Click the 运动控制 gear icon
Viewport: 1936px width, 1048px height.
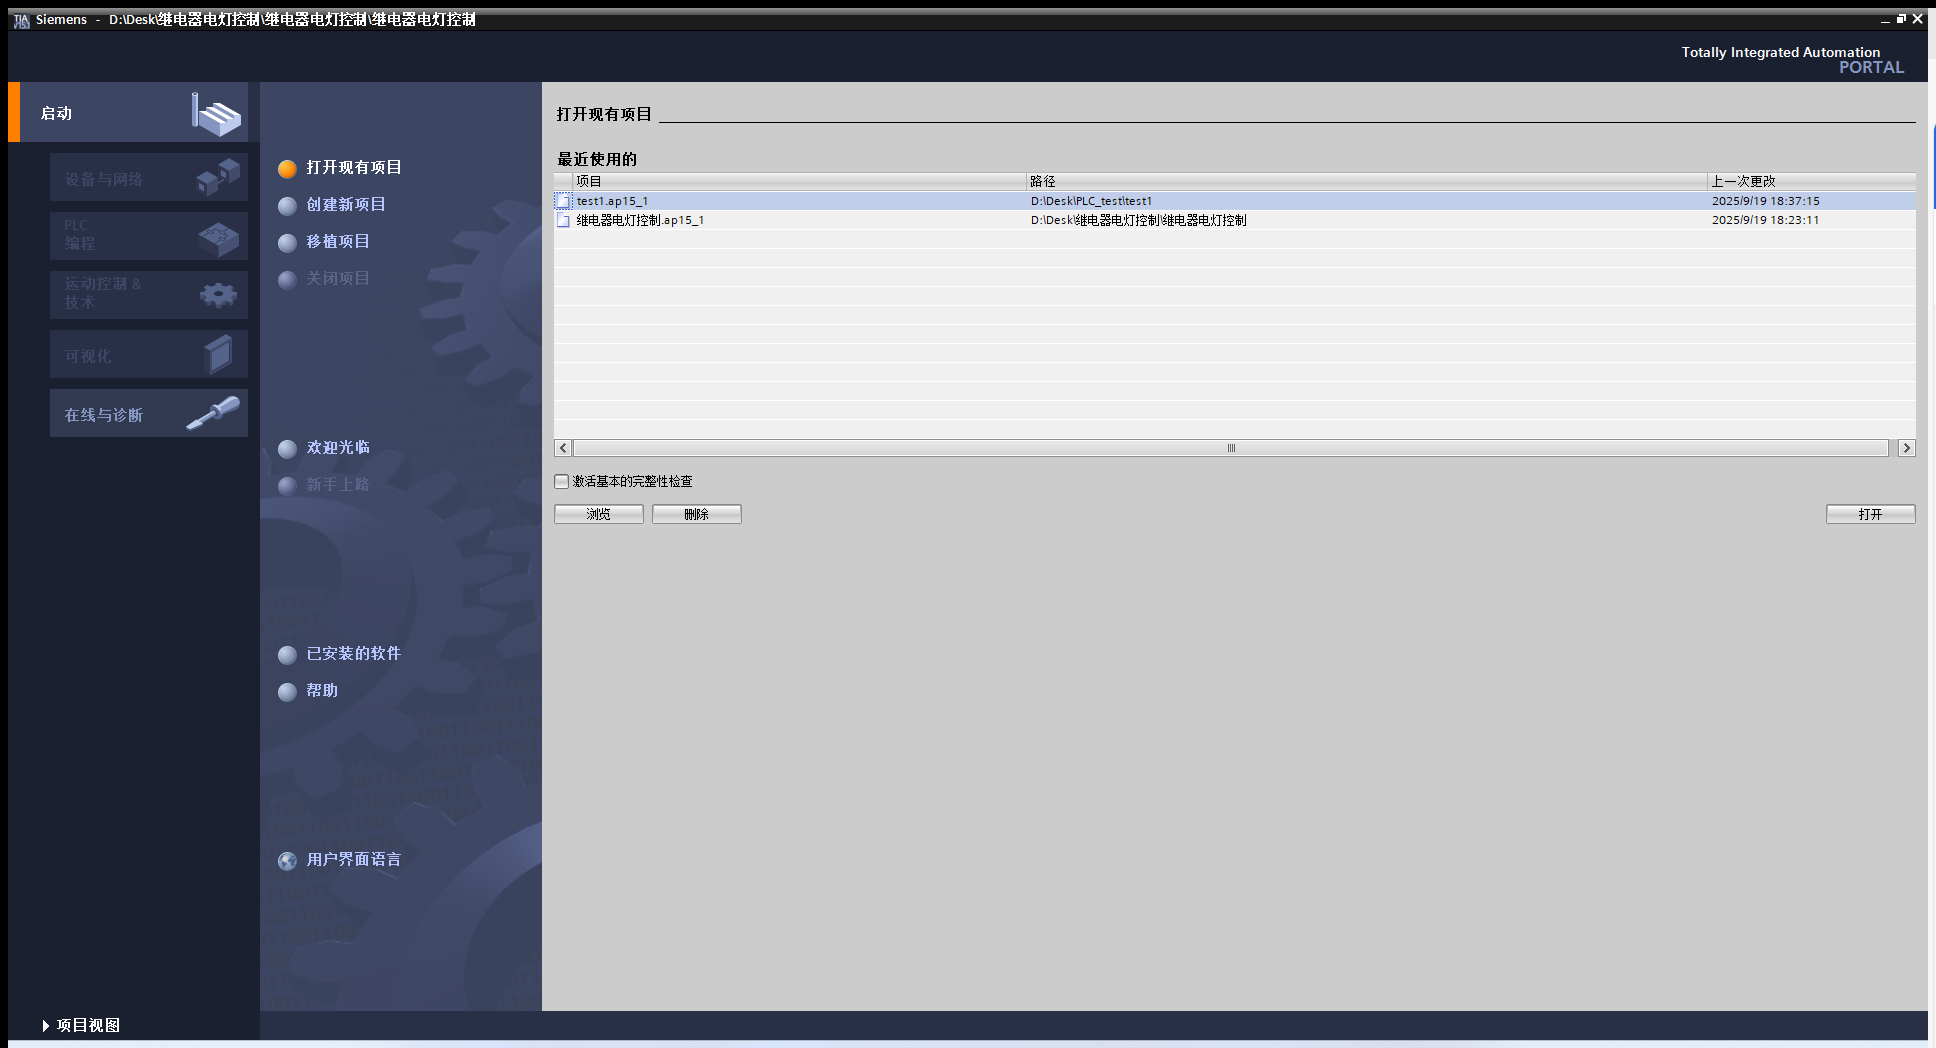[218, 295]
